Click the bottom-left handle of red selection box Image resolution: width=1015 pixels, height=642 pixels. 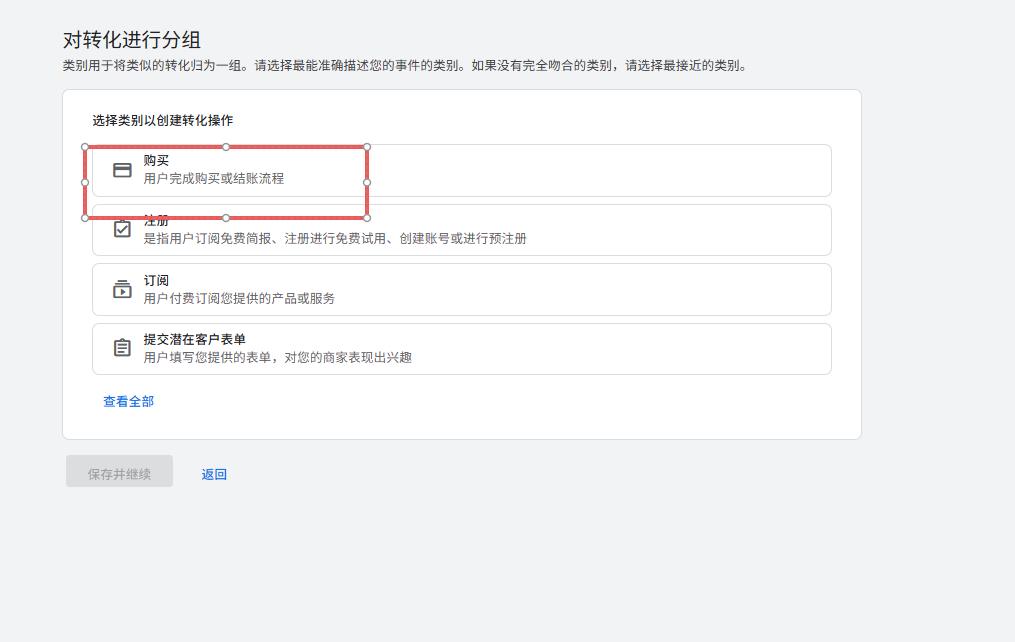pos(85,217)
